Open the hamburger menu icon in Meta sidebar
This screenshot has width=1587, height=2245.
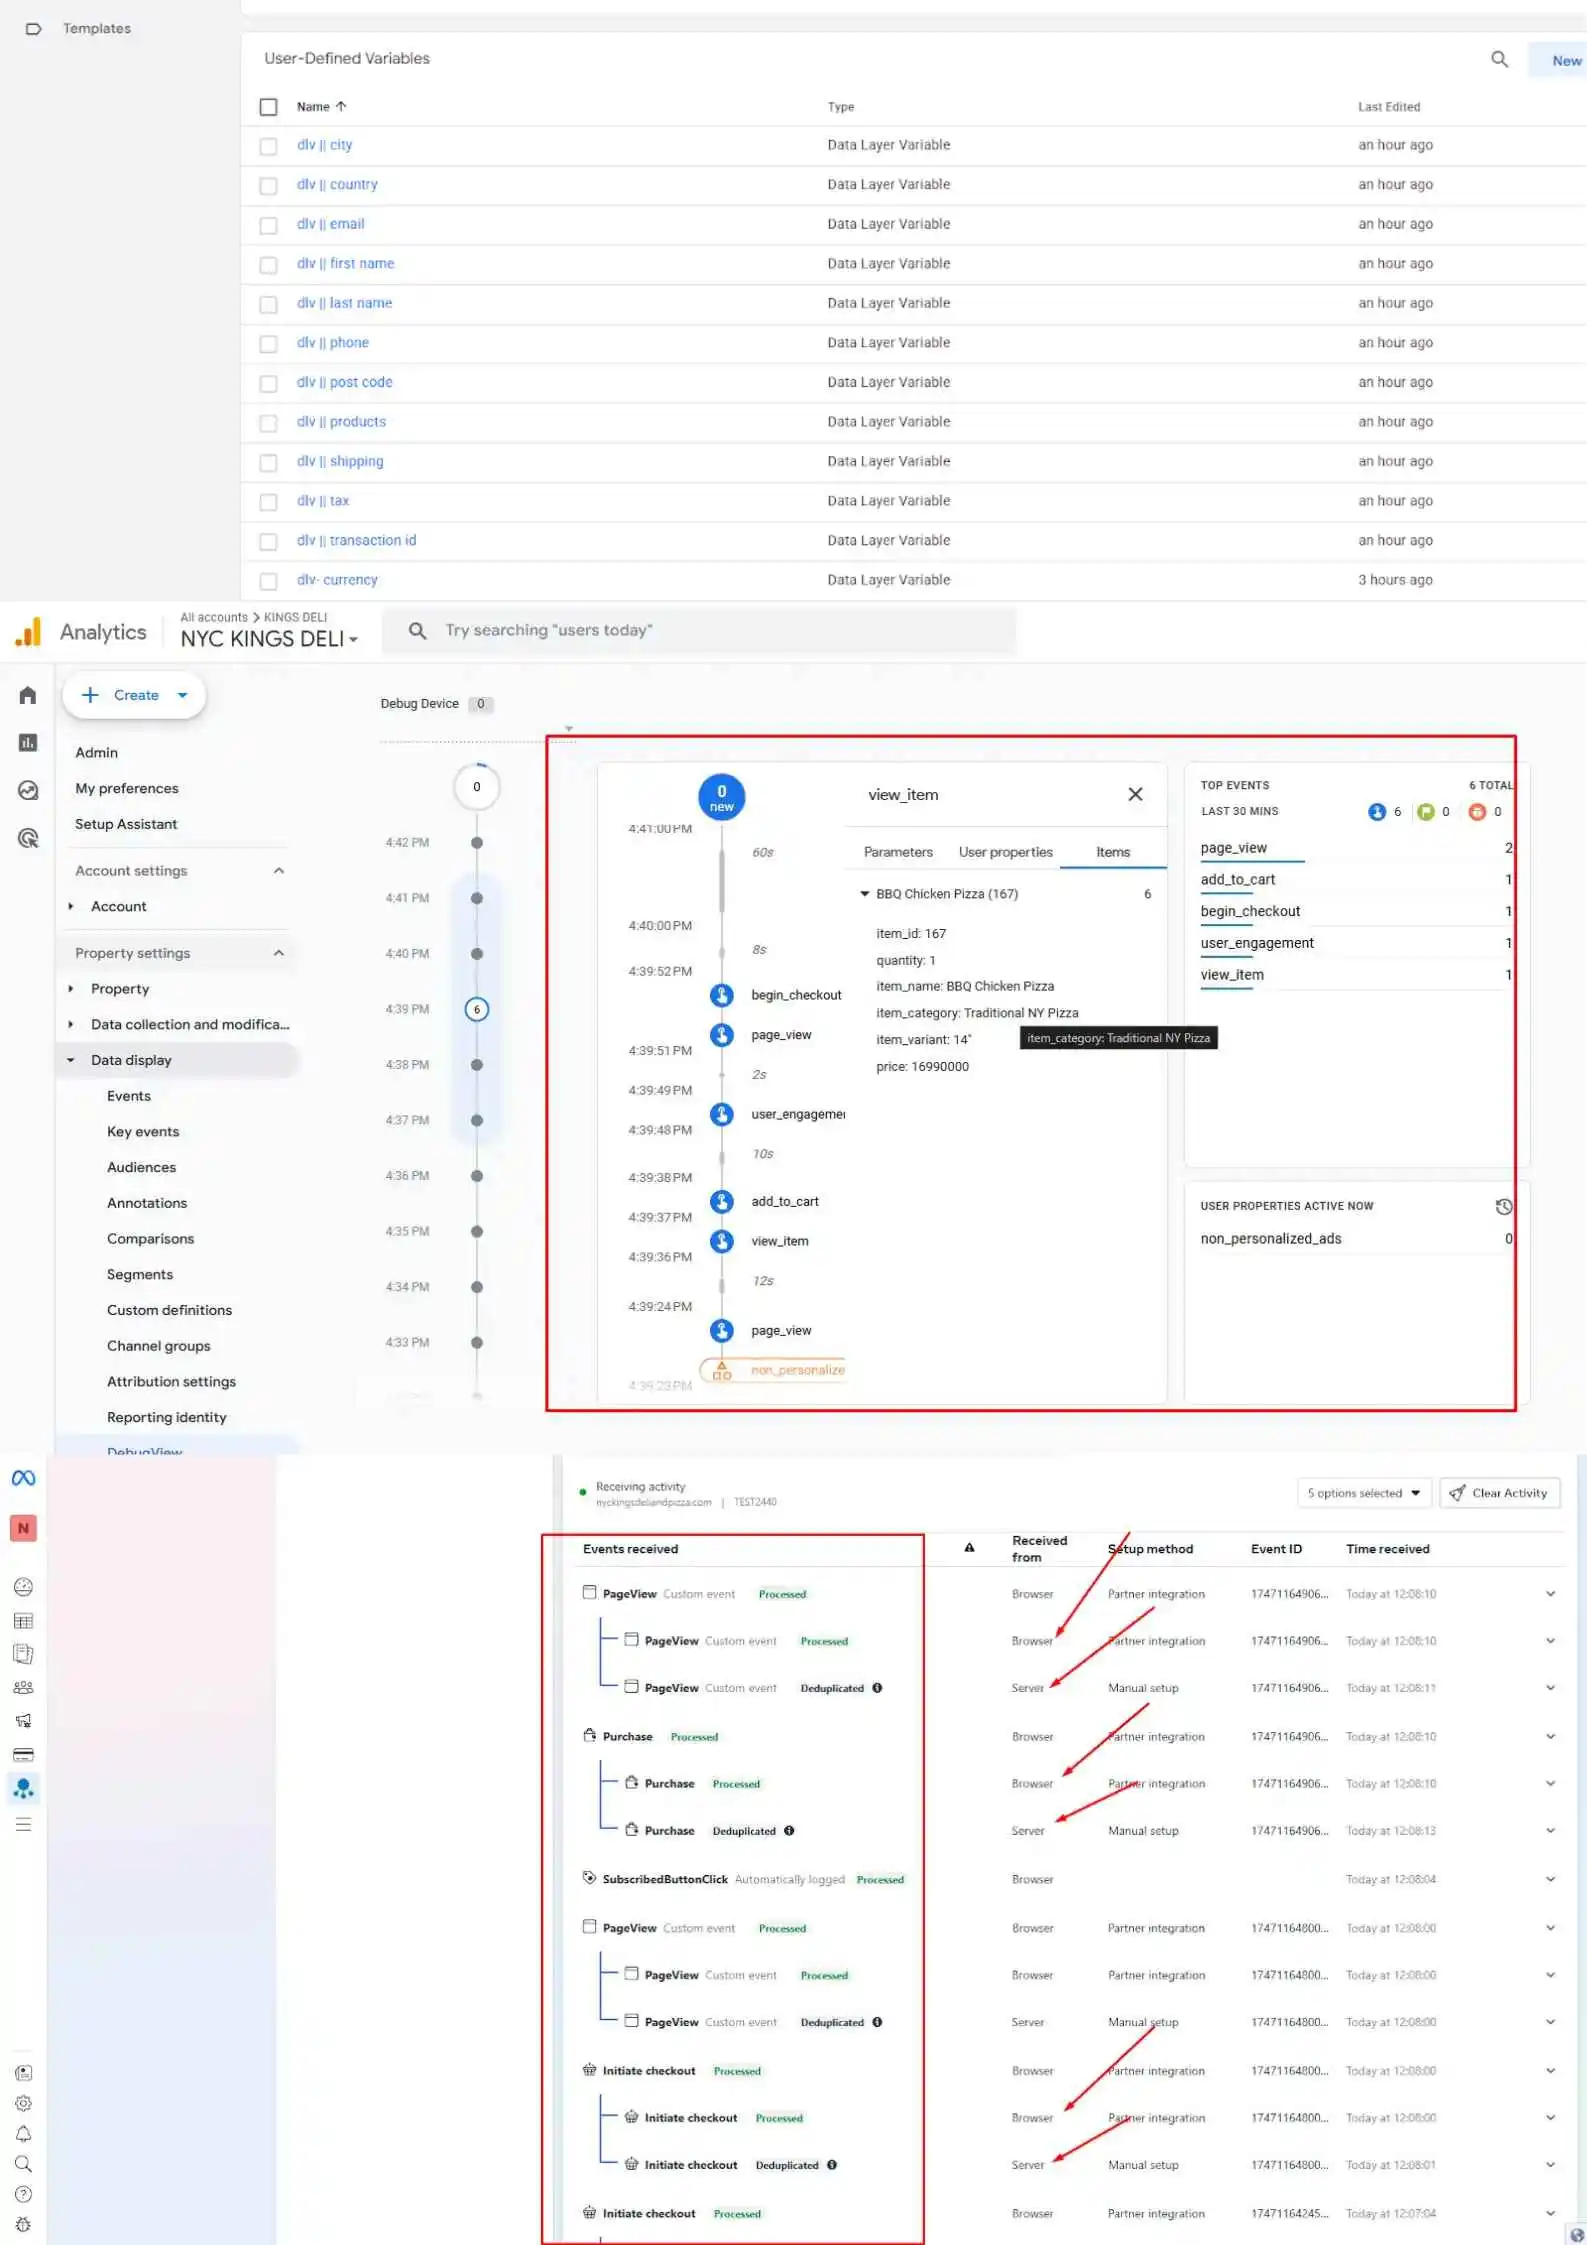23,1824
